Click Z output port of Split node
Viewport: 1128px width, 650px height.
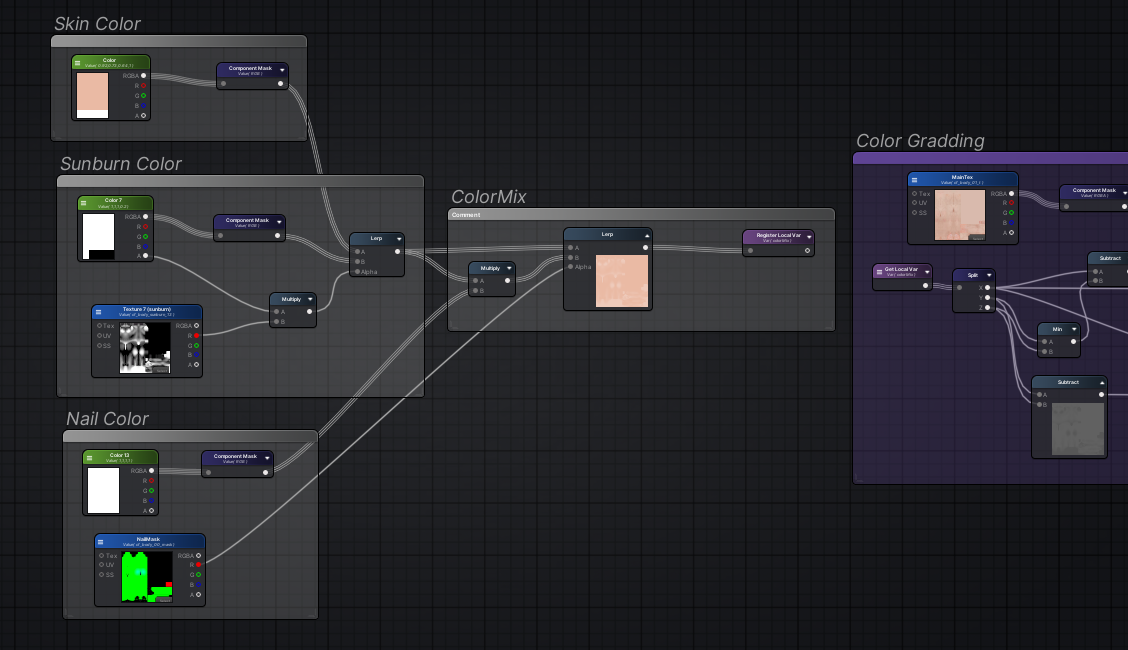pyautogui.click(x=988, y=308)
